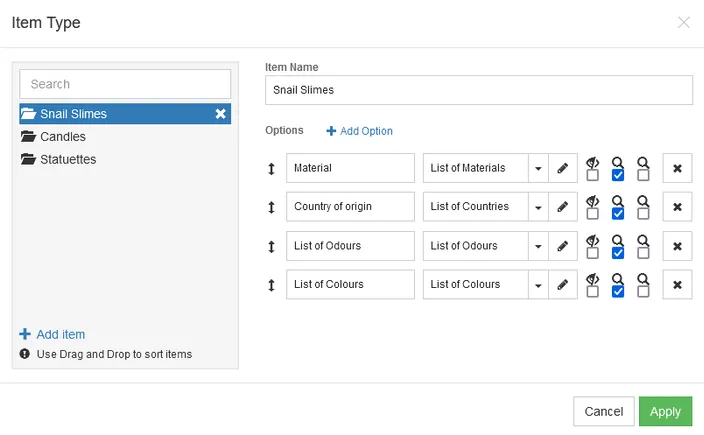
Task: Uncheck first search checkbox for Country of origin
Action: coord(618,214)
